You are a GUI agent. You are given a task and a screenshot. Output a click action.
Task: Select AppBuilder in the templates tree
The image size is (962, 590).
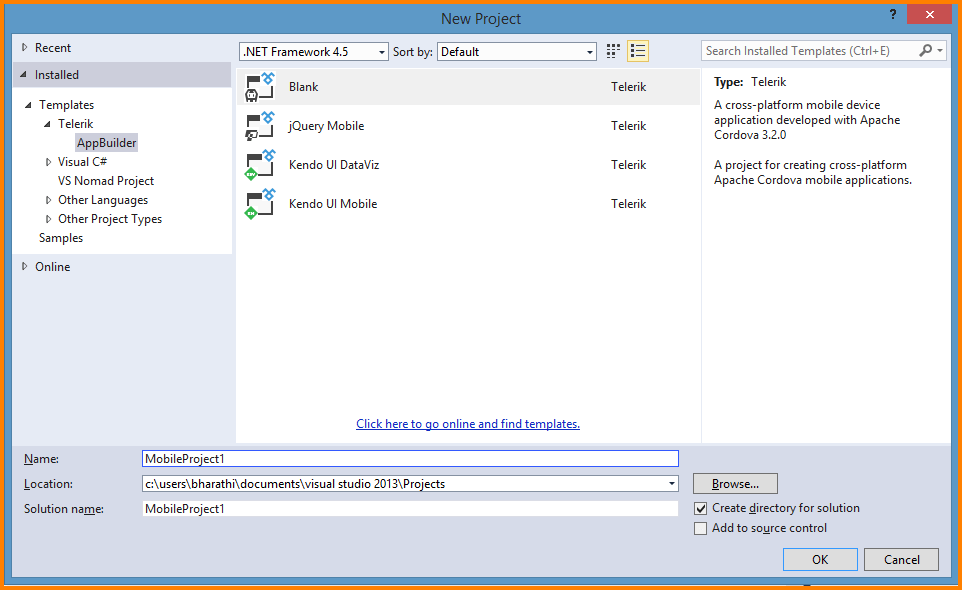[106, 143]
